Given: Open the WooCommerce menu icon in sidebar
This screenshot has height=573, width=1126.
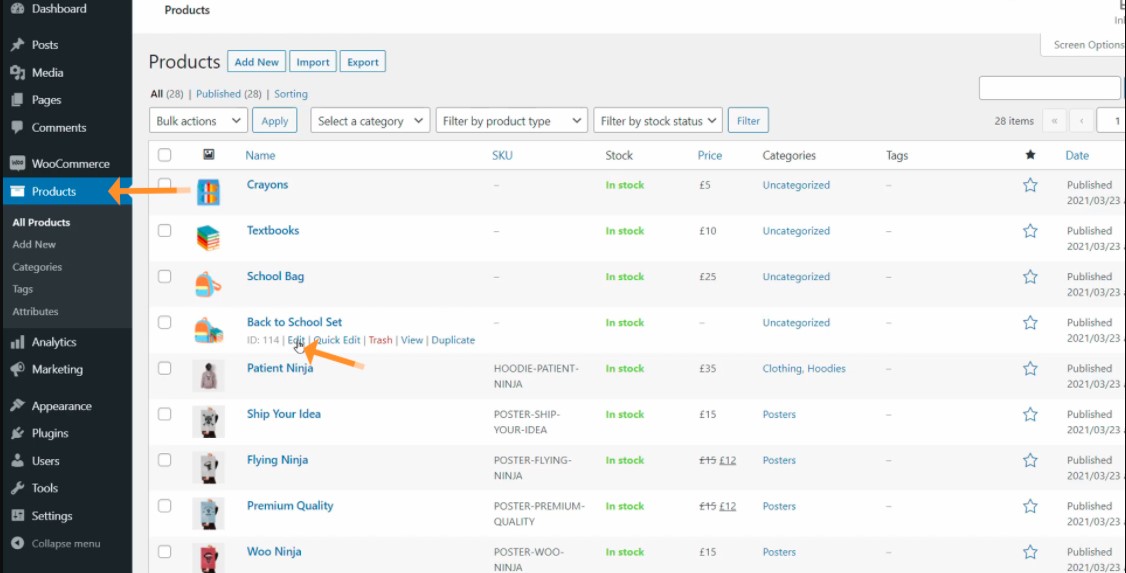Looking at the screenshot, I should click(x=17, y=164).
